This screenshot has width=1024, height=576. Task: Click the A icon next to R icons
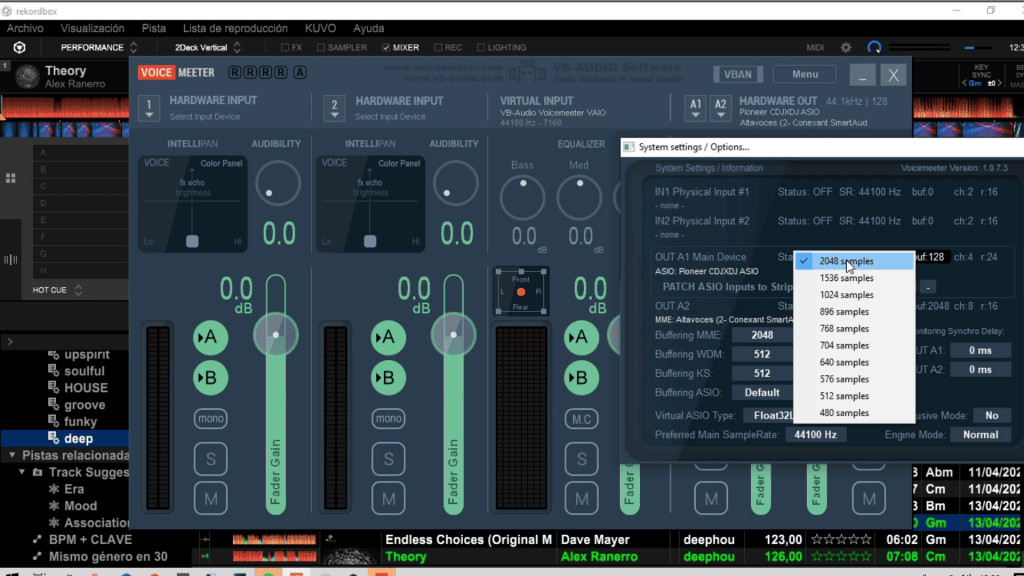click(300, 72)
